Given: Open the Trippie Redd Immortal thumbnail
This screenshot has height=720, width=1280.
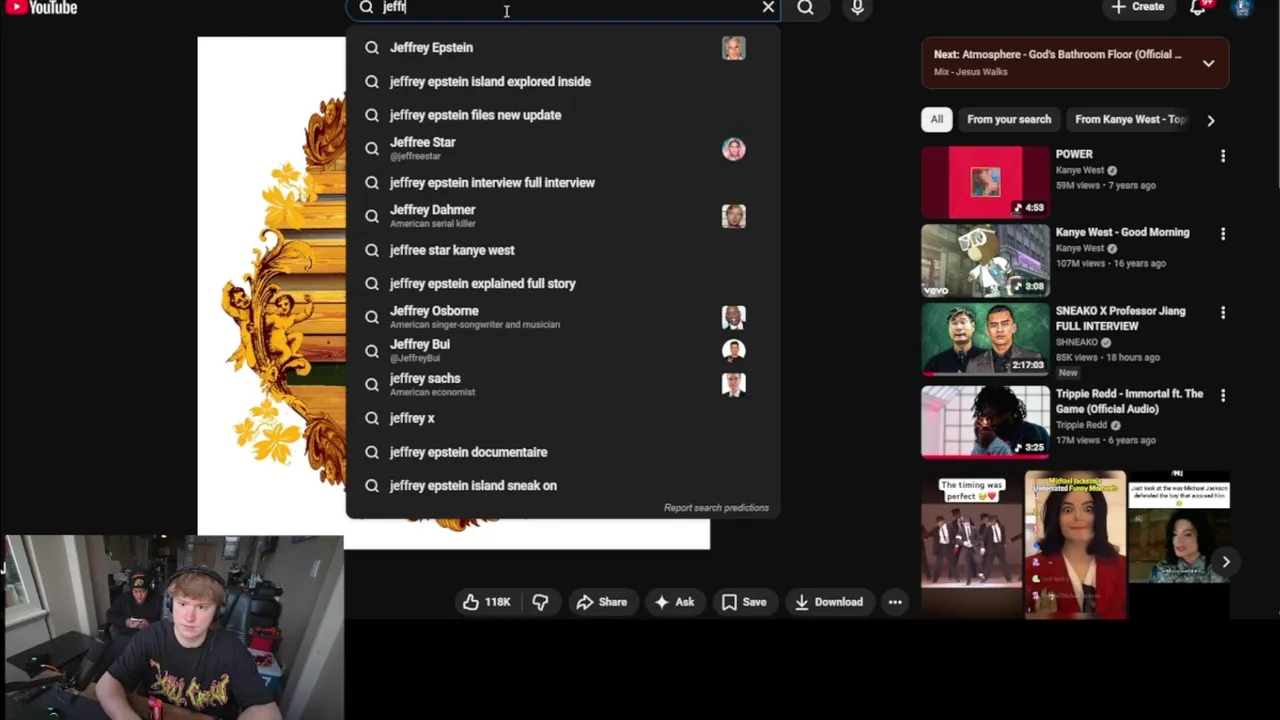Looking at the screenshot, I should tap(986, 422).
